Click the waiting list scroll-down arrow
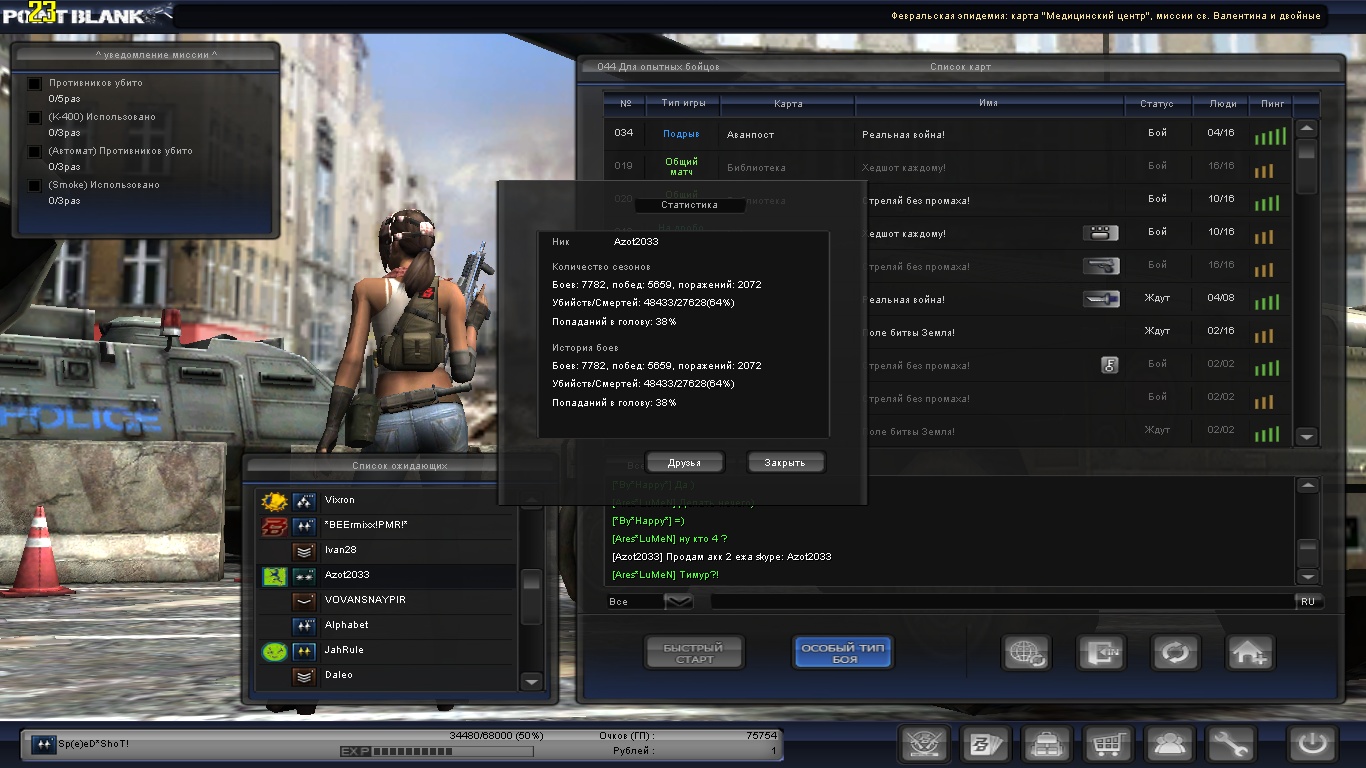The height and width of the screenshot is (768, 1366). (x=532, y=681)
